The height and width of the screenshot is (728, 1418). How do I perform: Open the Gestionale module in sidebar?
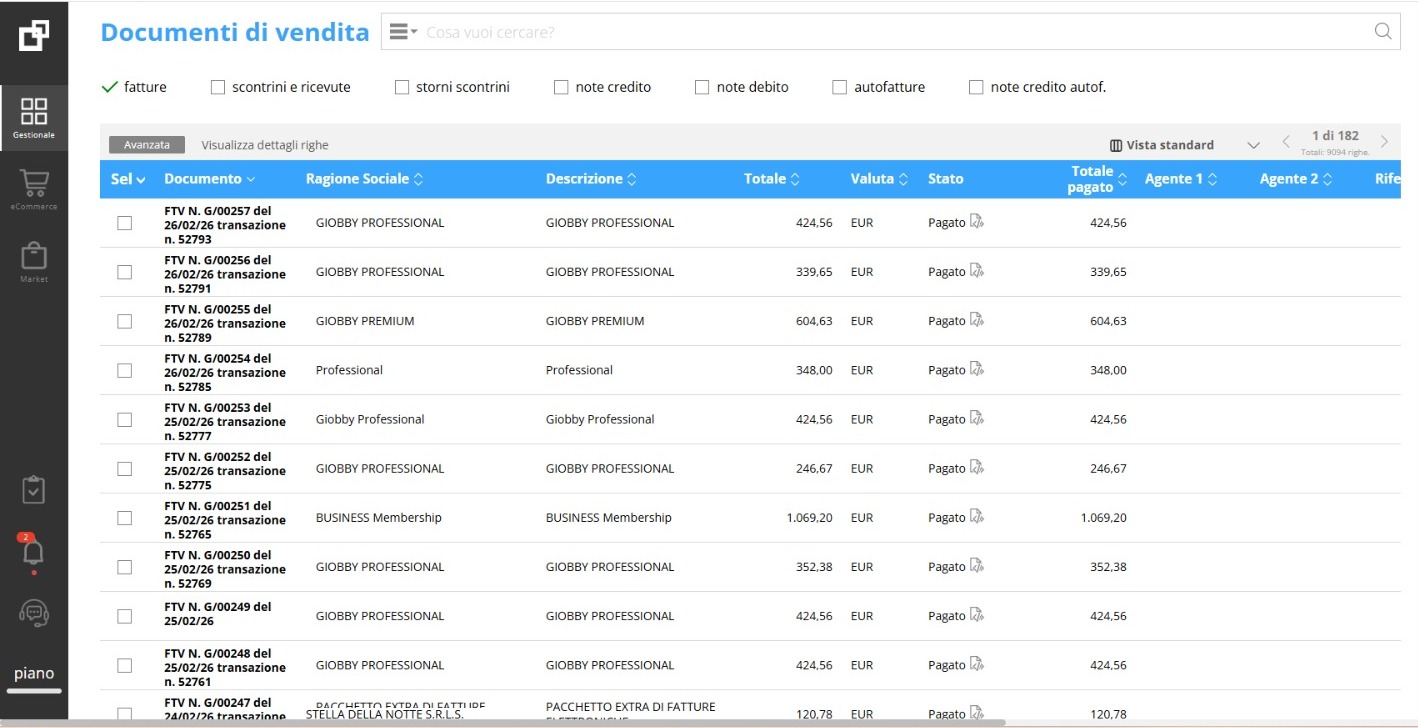34,117
